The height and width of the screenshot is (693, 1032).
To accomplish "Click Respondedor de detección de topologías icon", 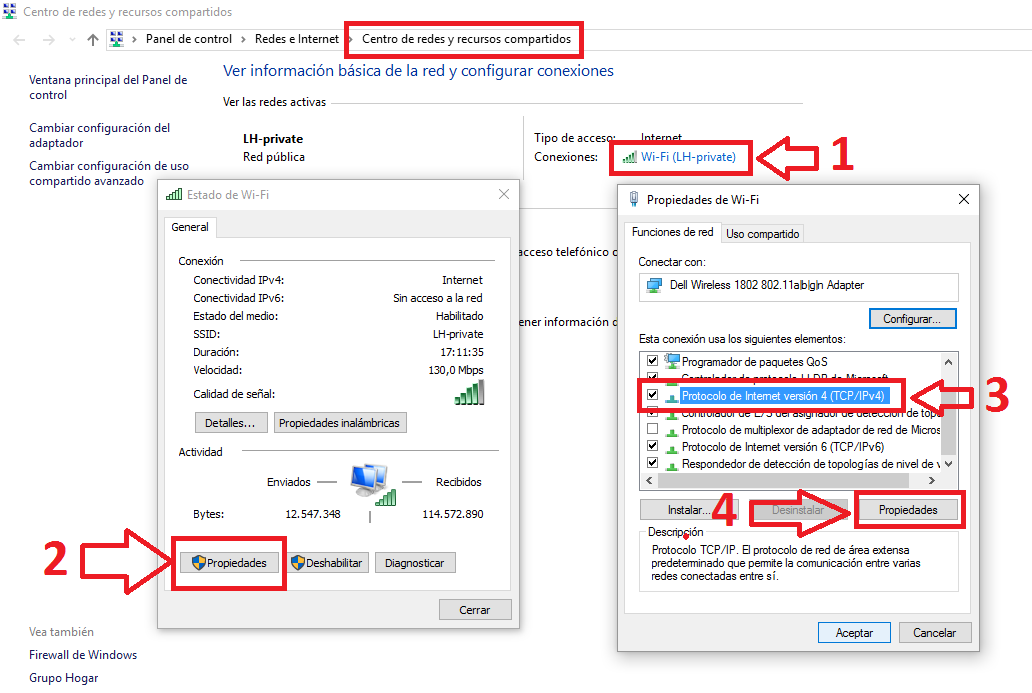I will 671,466.
